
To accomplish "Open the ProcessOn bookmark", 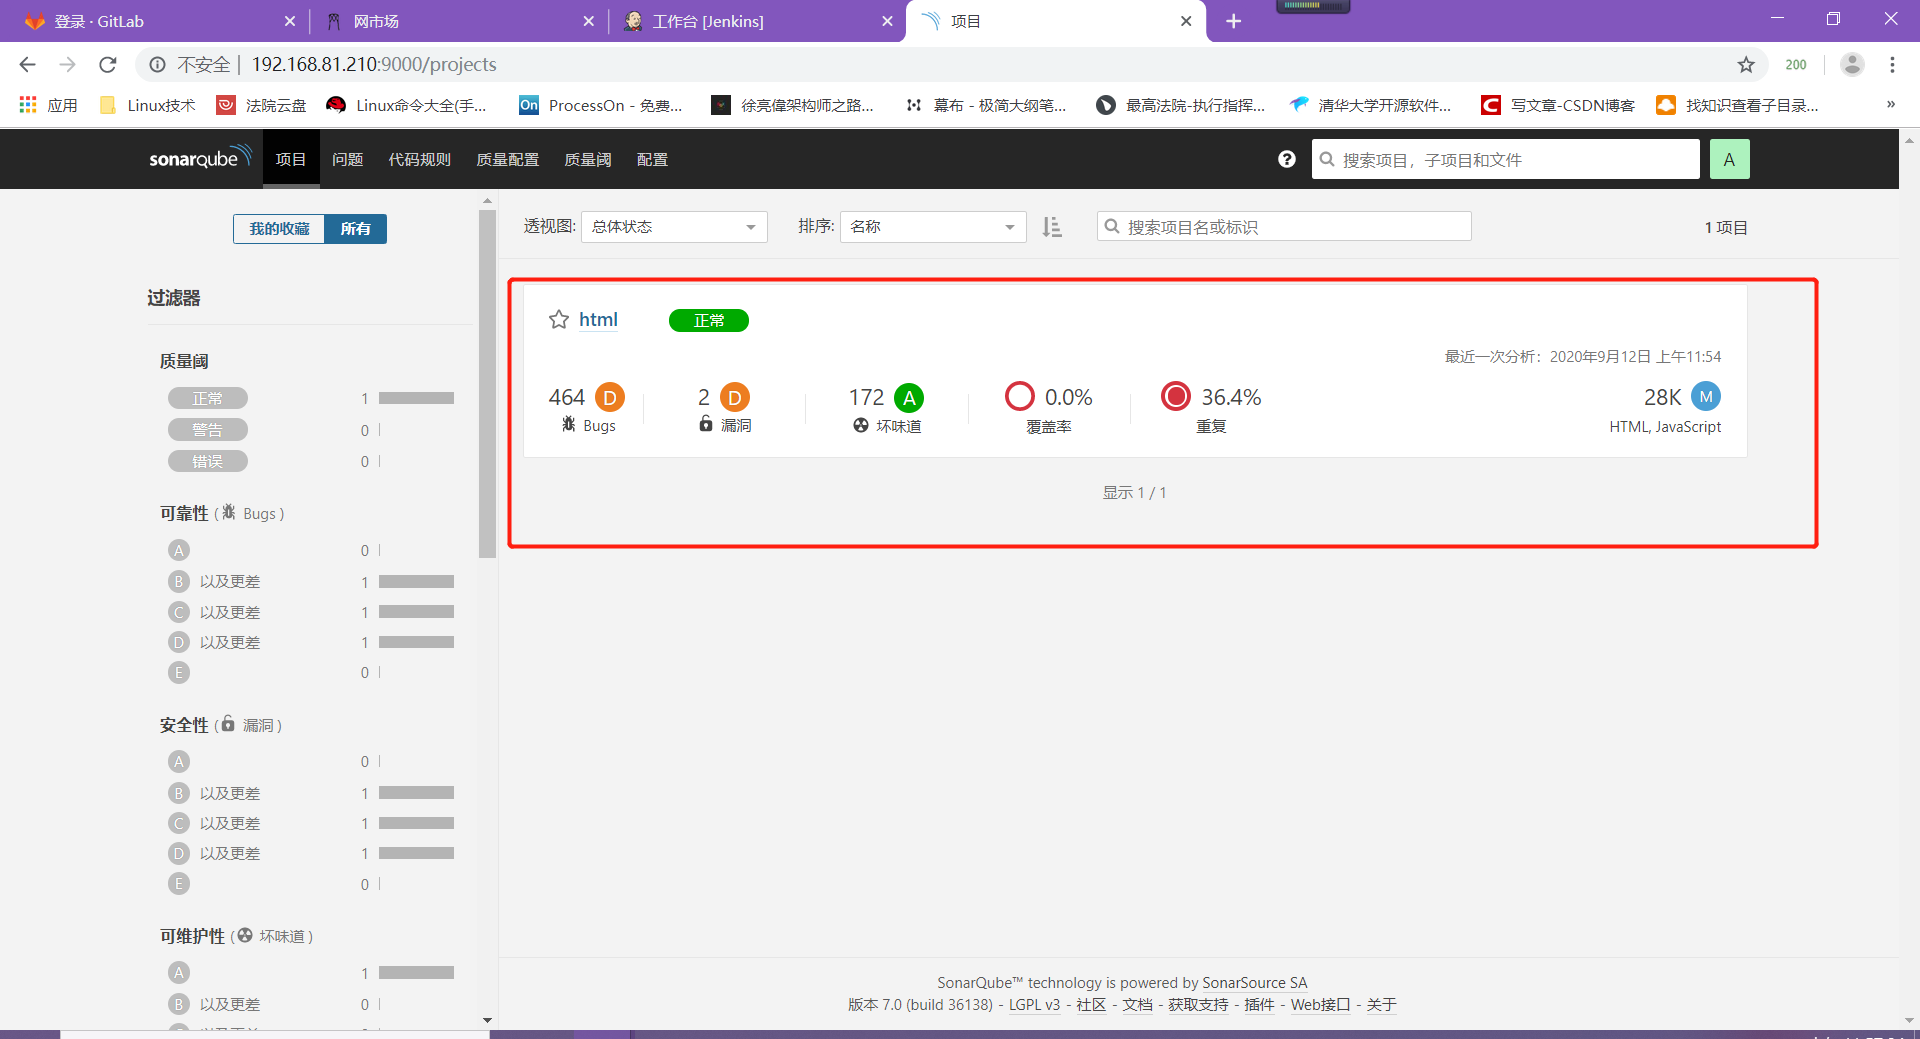I will [601, 105].
